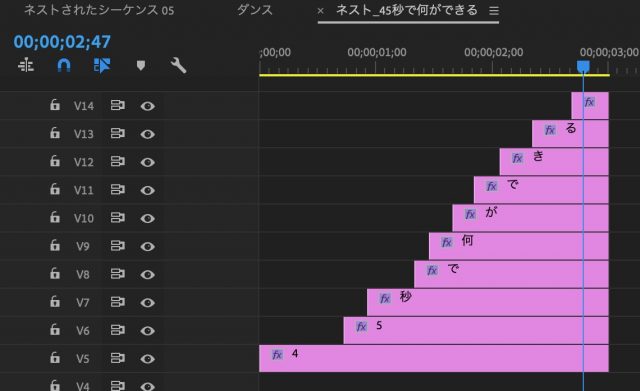Click the 00;00;02;47 playhead timecode
The width and height of the screenshot is (640, 391).
(x=62, y=42)
